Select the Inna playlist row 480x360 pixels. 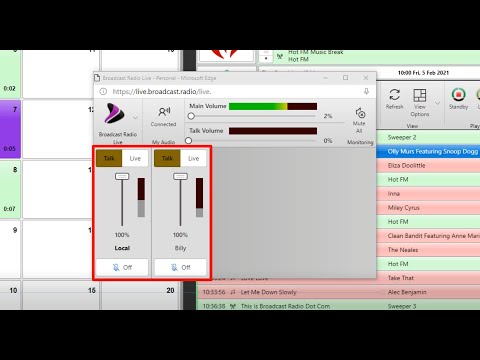(x=428, y=194)
